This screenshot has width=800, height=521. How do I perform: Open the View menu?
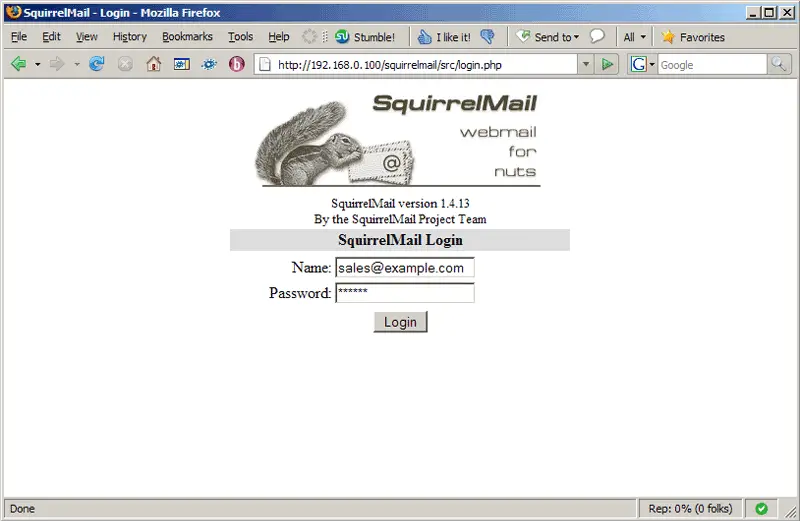pos(87,37)
